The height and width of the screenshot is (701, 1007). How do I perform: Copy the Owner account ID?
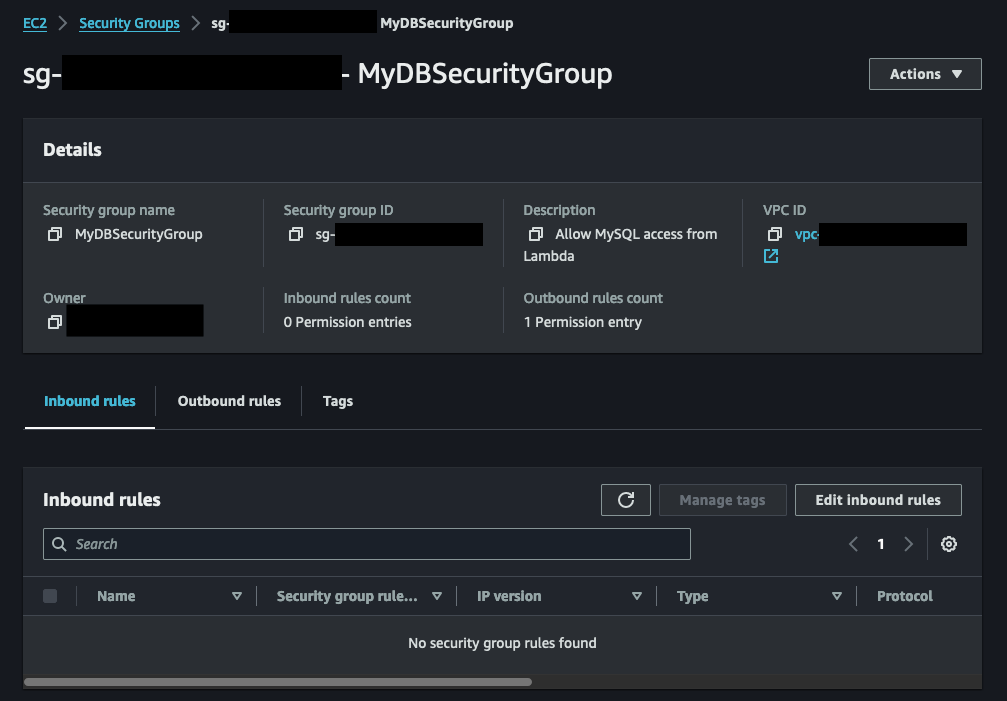click(54, 320)
